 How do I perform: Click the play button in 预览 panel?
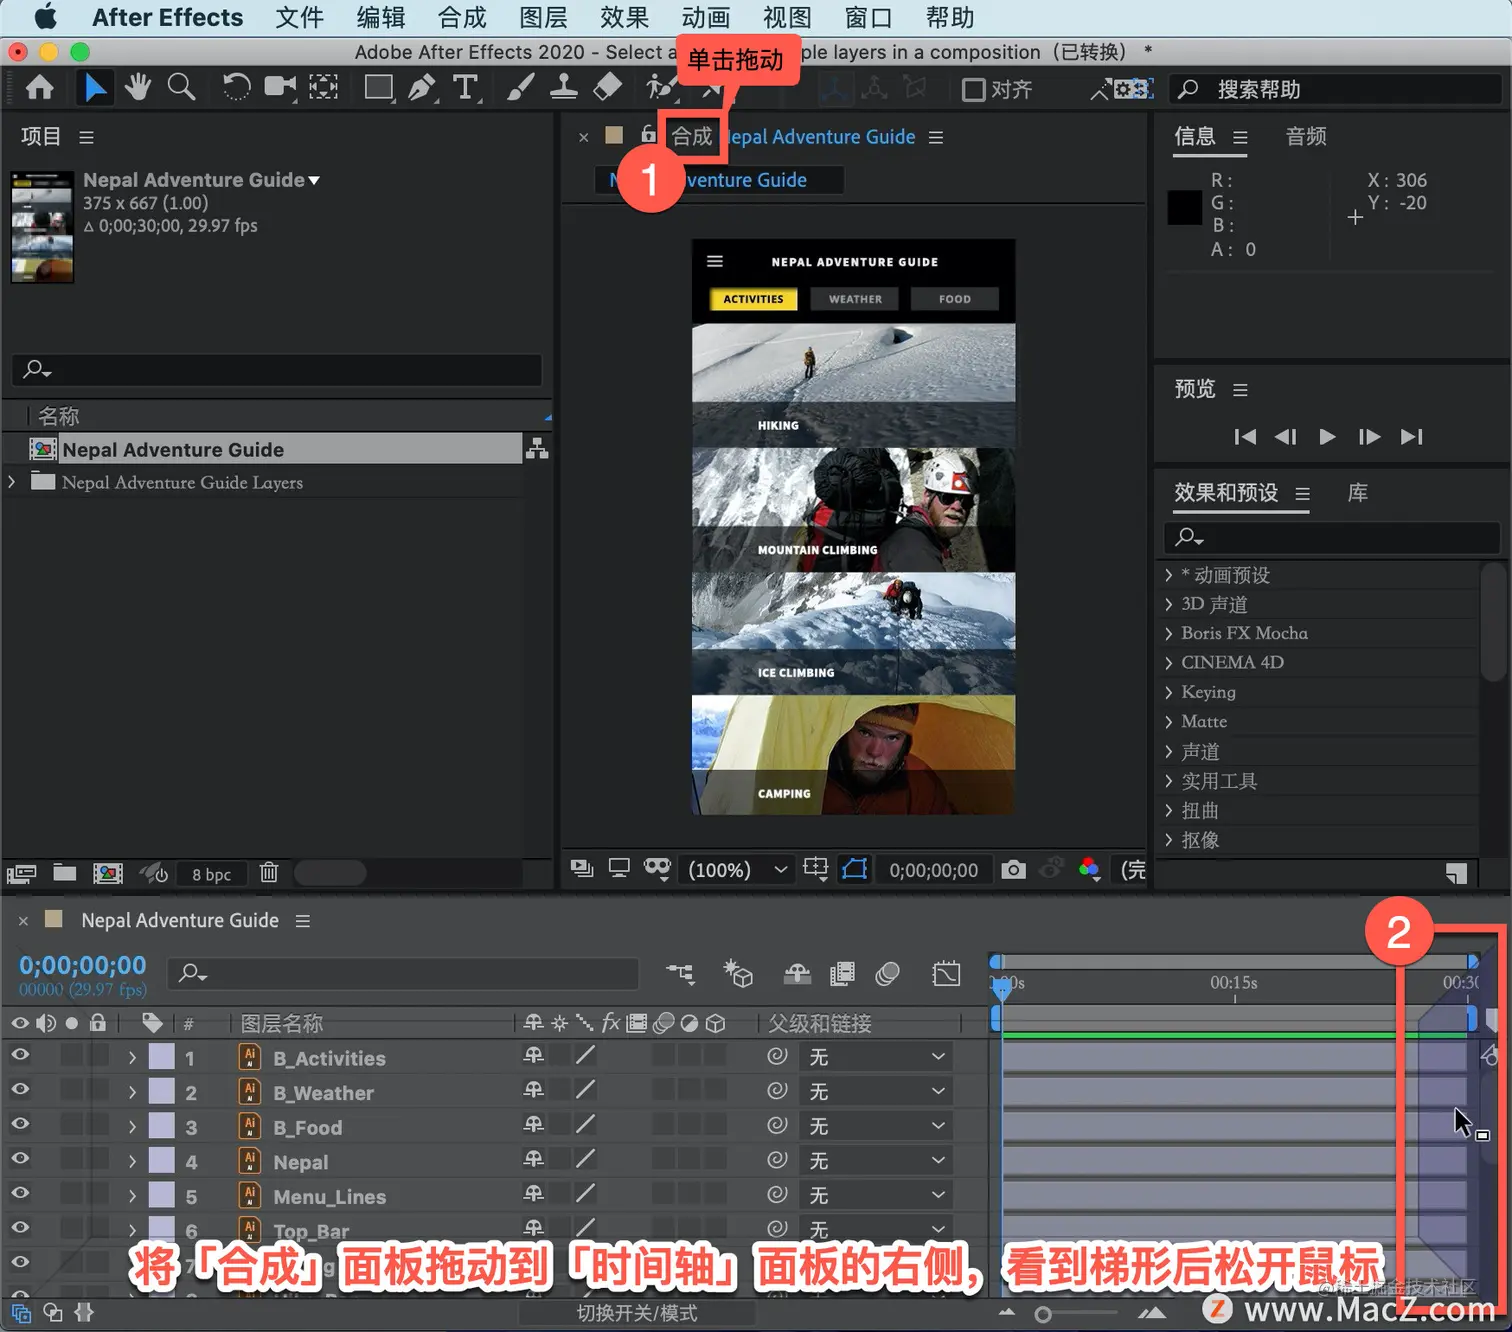point(1327,437)
